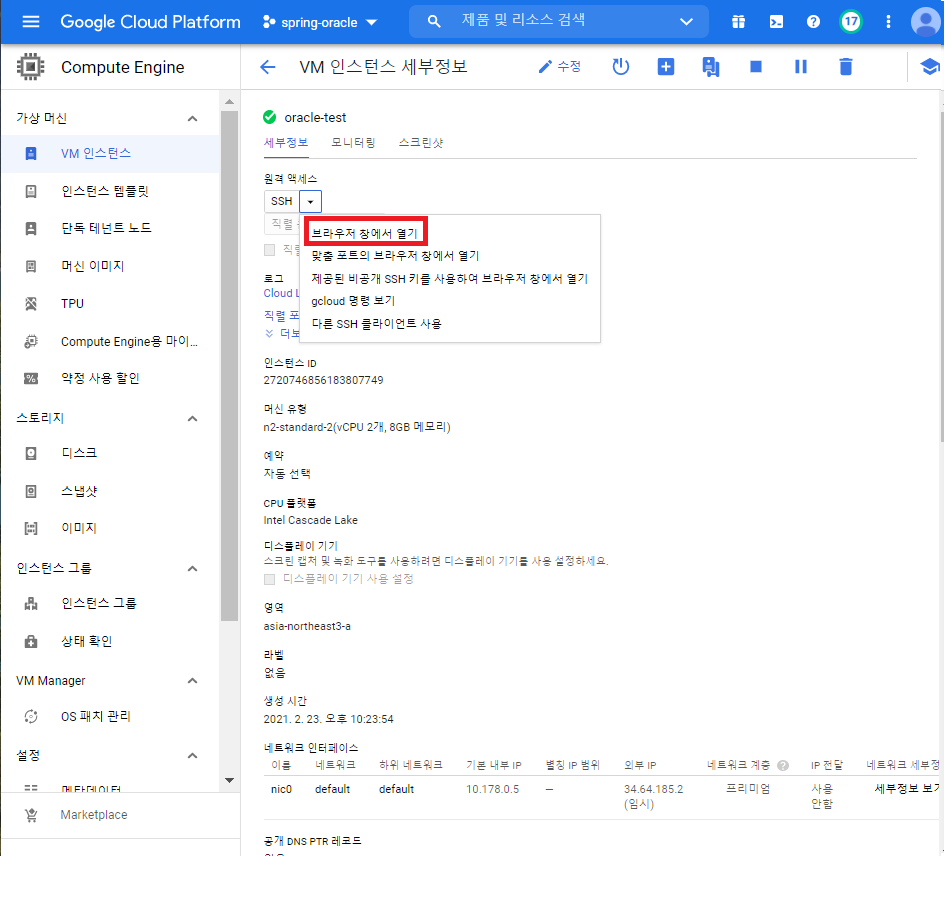
Task: Collapse the VM Manager section
Action: 192,681
